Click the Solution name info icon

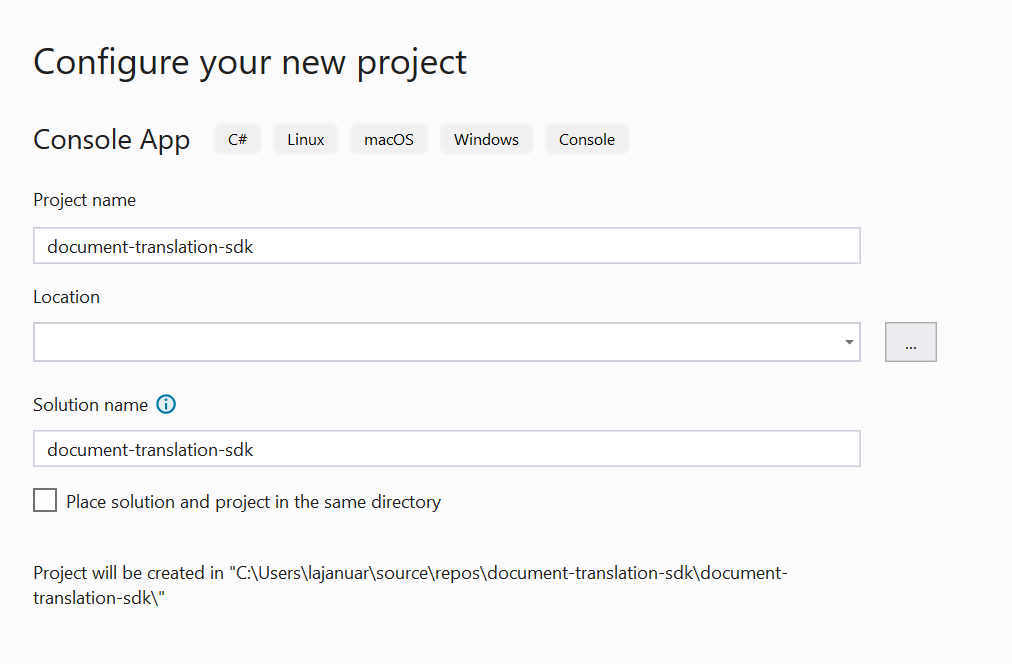click(165, 404)
